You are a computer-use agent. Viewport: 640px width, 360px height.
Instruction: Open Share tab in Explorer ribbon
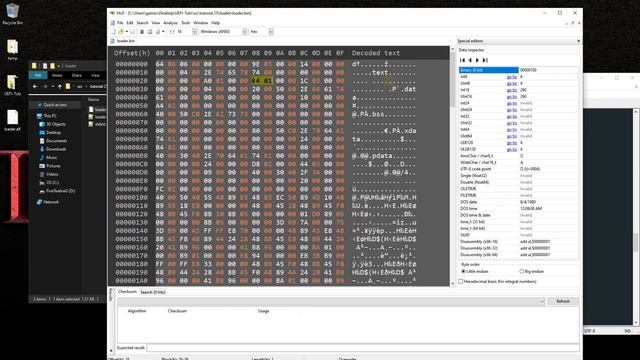(x=76, y=76)
